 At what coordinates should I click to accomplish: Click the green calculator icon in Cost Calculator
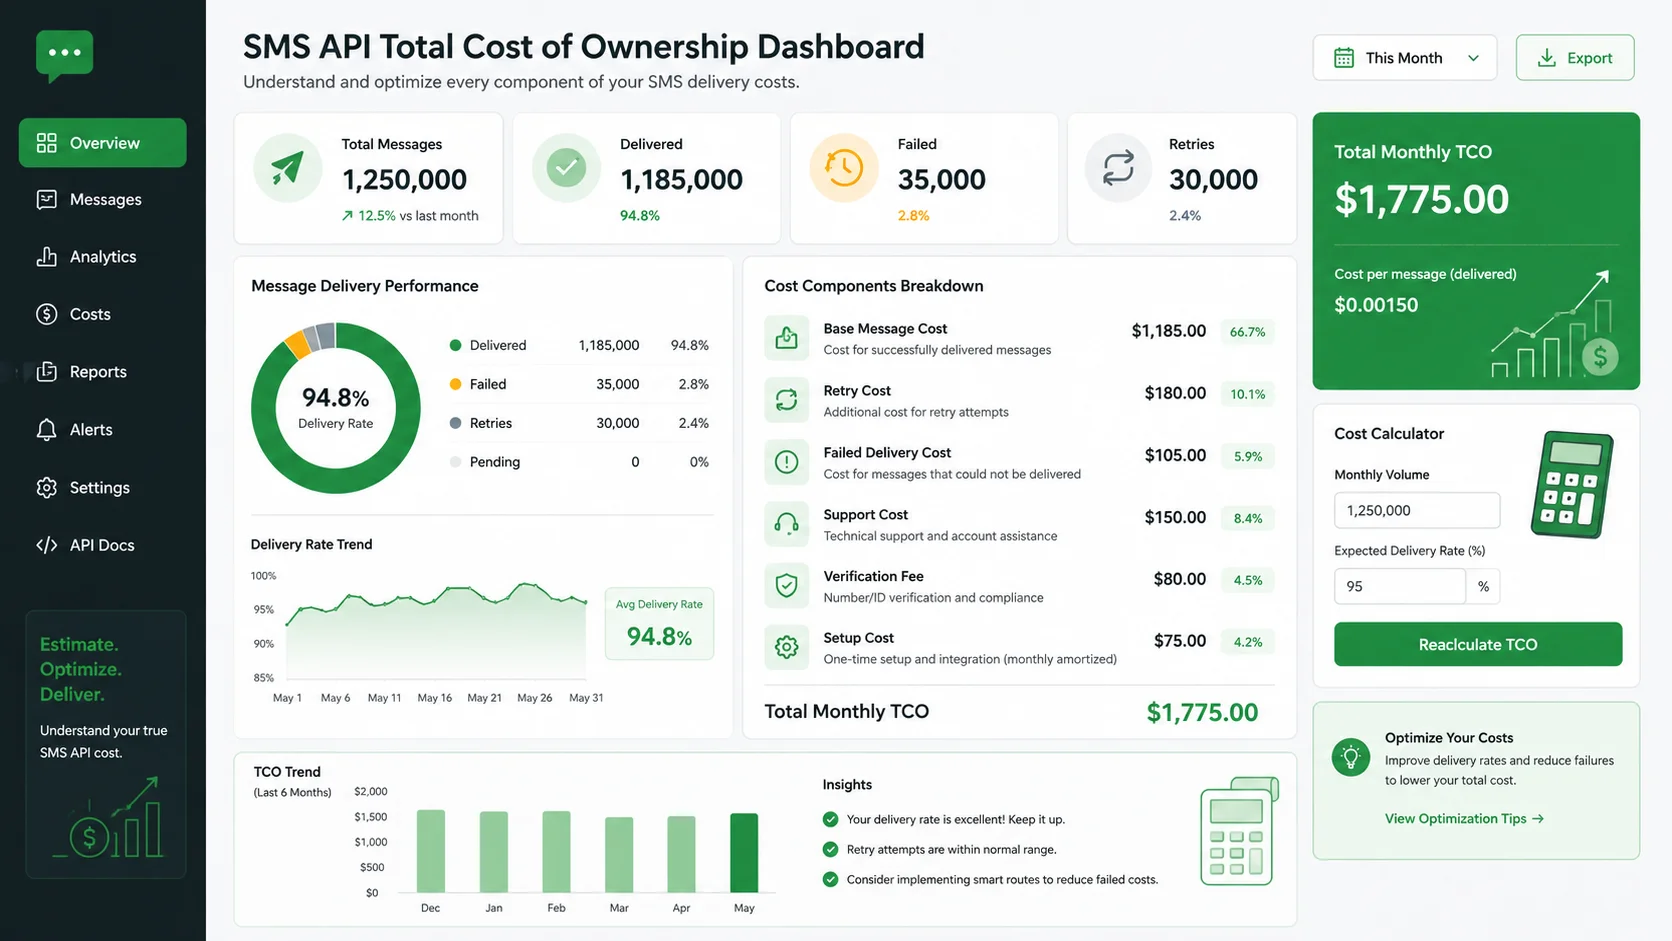(x=1571, y=485)
